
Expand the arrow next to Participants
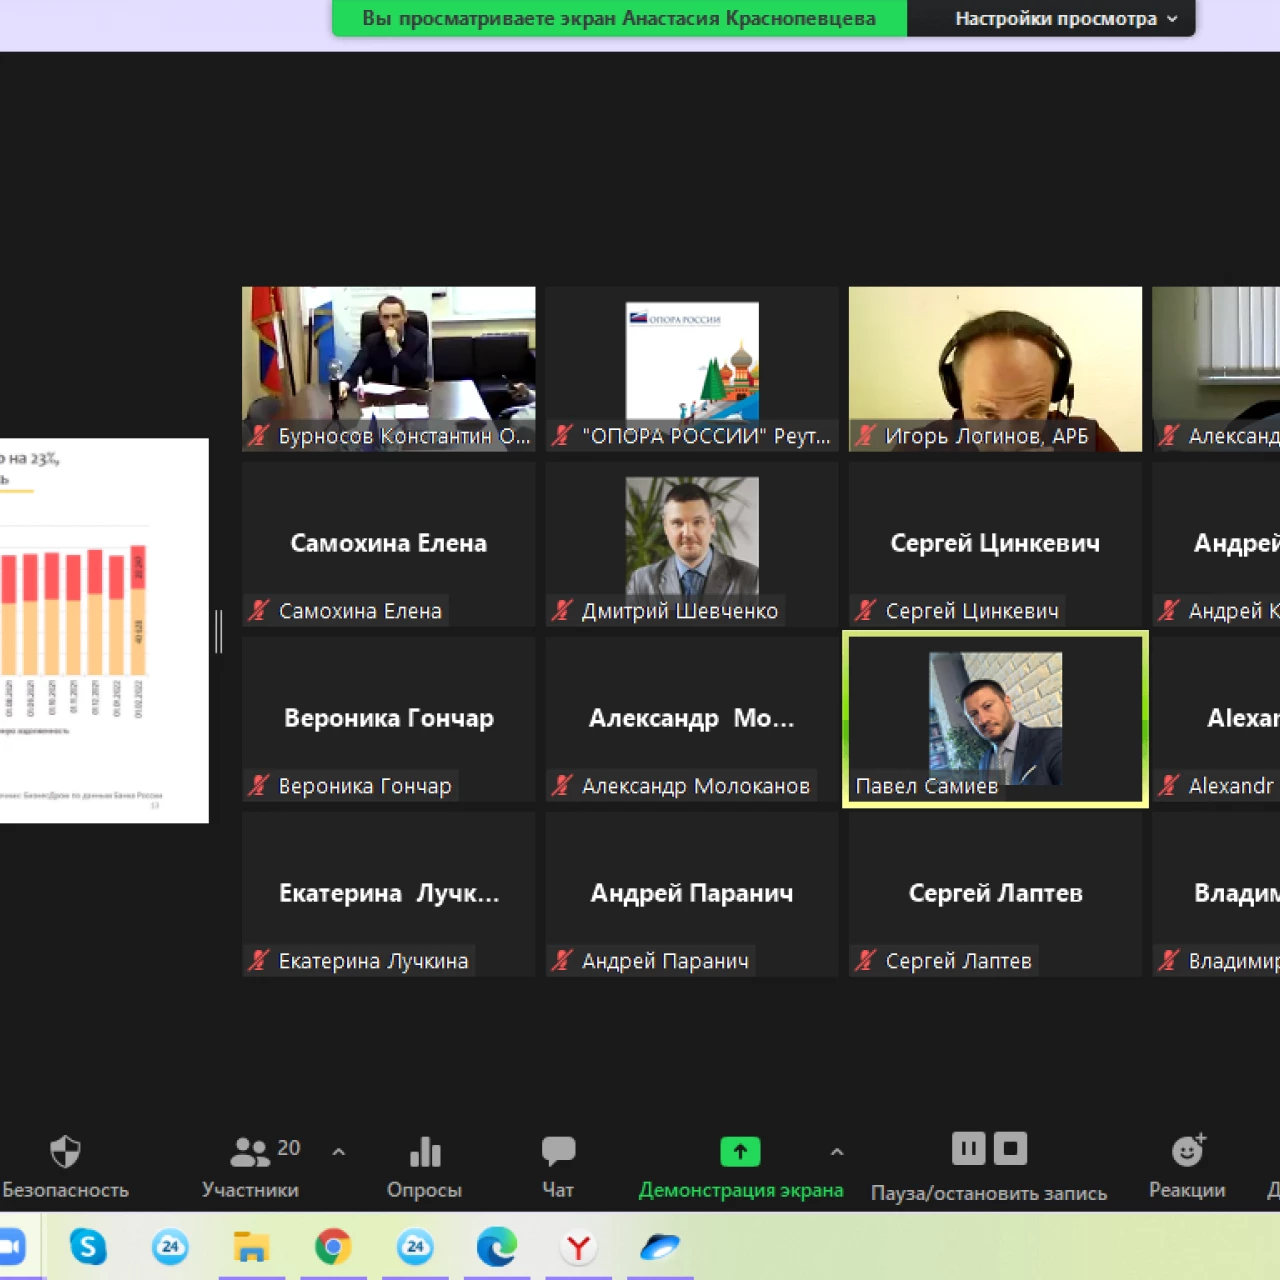338,1152
